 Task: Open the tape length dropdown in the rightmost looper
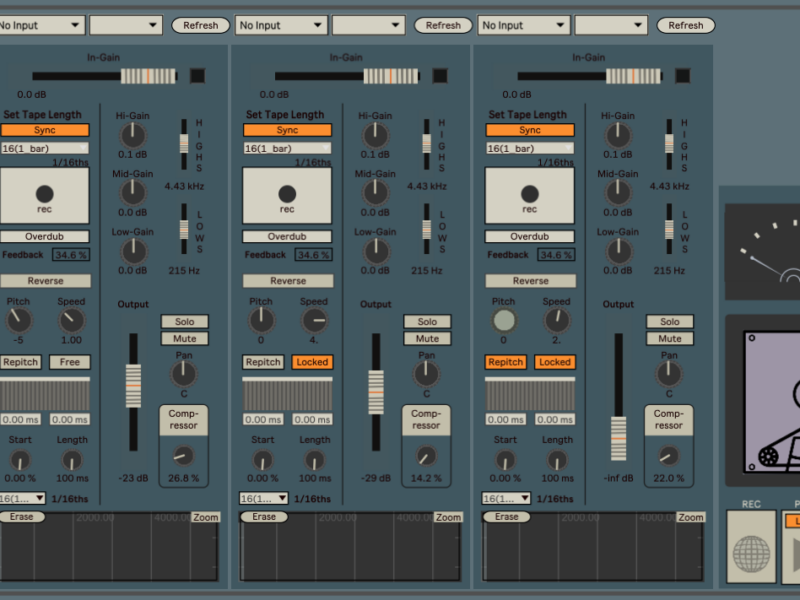pos(530,148)
